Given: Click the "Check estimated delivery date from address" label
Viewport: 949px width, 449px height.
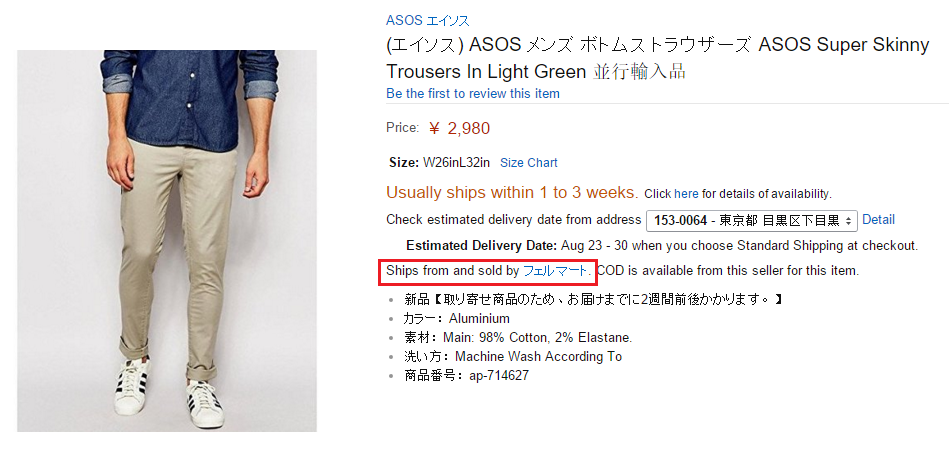Looking at the screenshot, I should click(x=513, y=220).
